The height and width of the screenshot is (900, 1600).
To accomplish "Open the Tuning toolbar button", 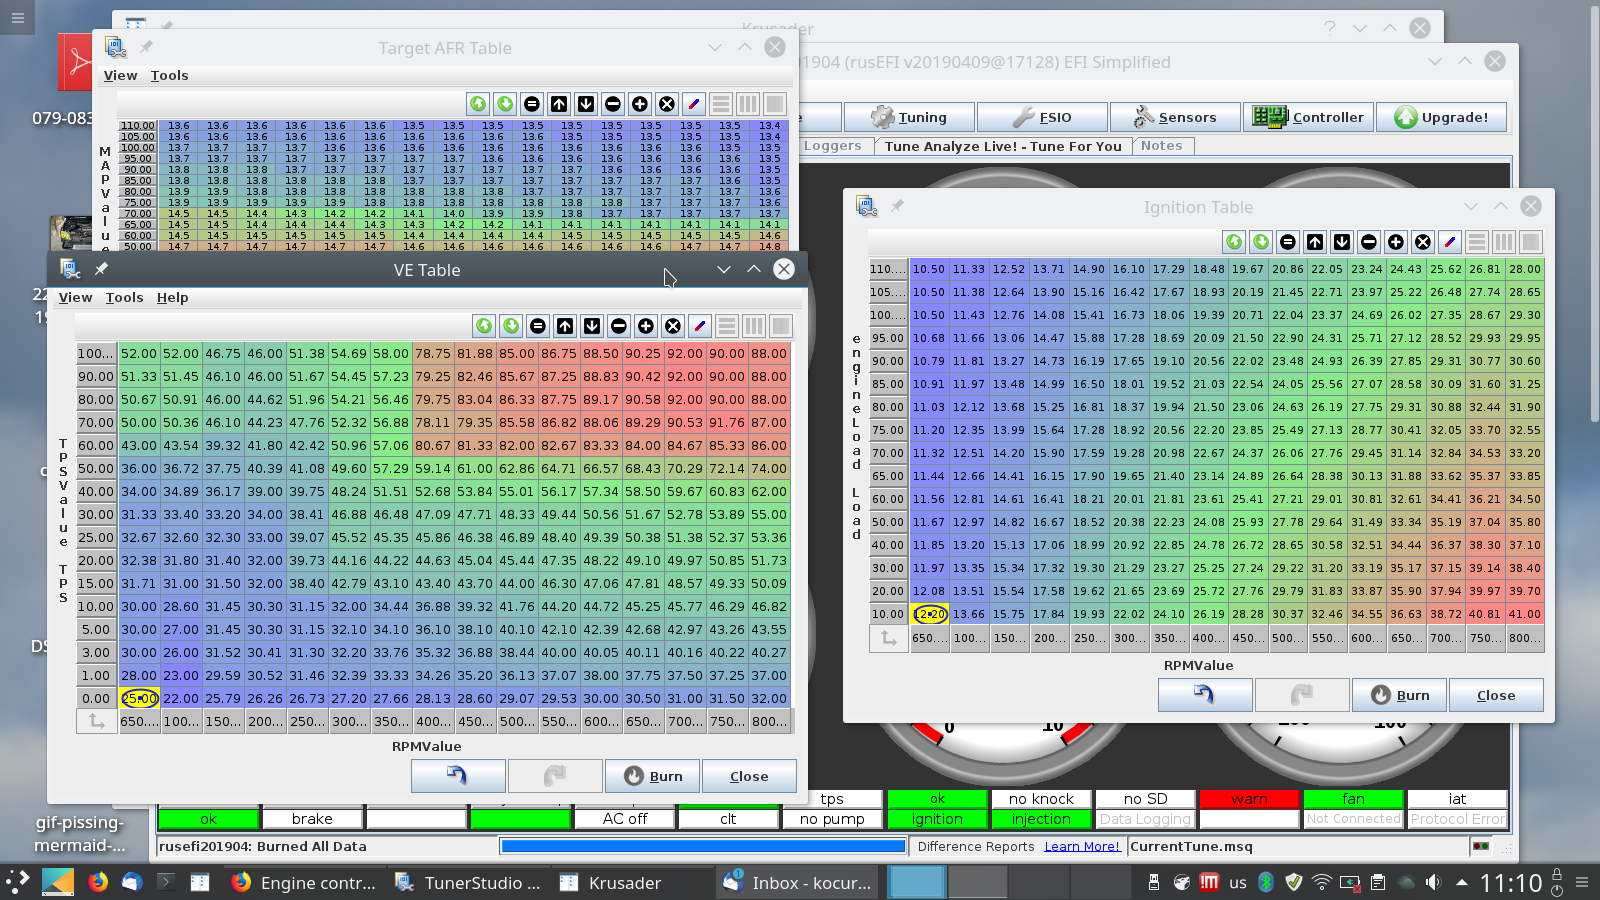I will coord(909,117).
